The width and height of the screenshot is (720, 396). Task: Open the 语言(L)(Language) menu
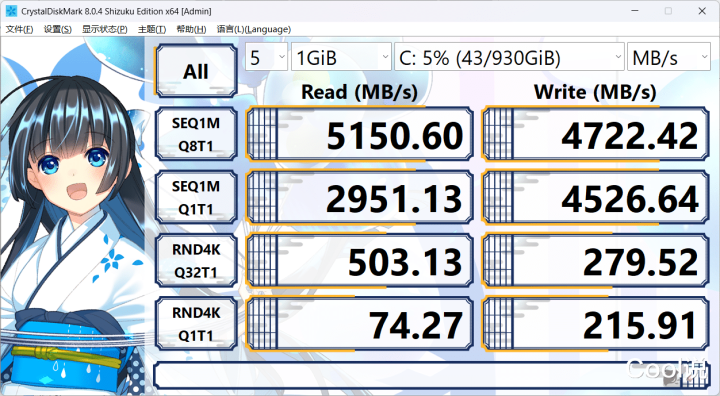pos(253,29)
